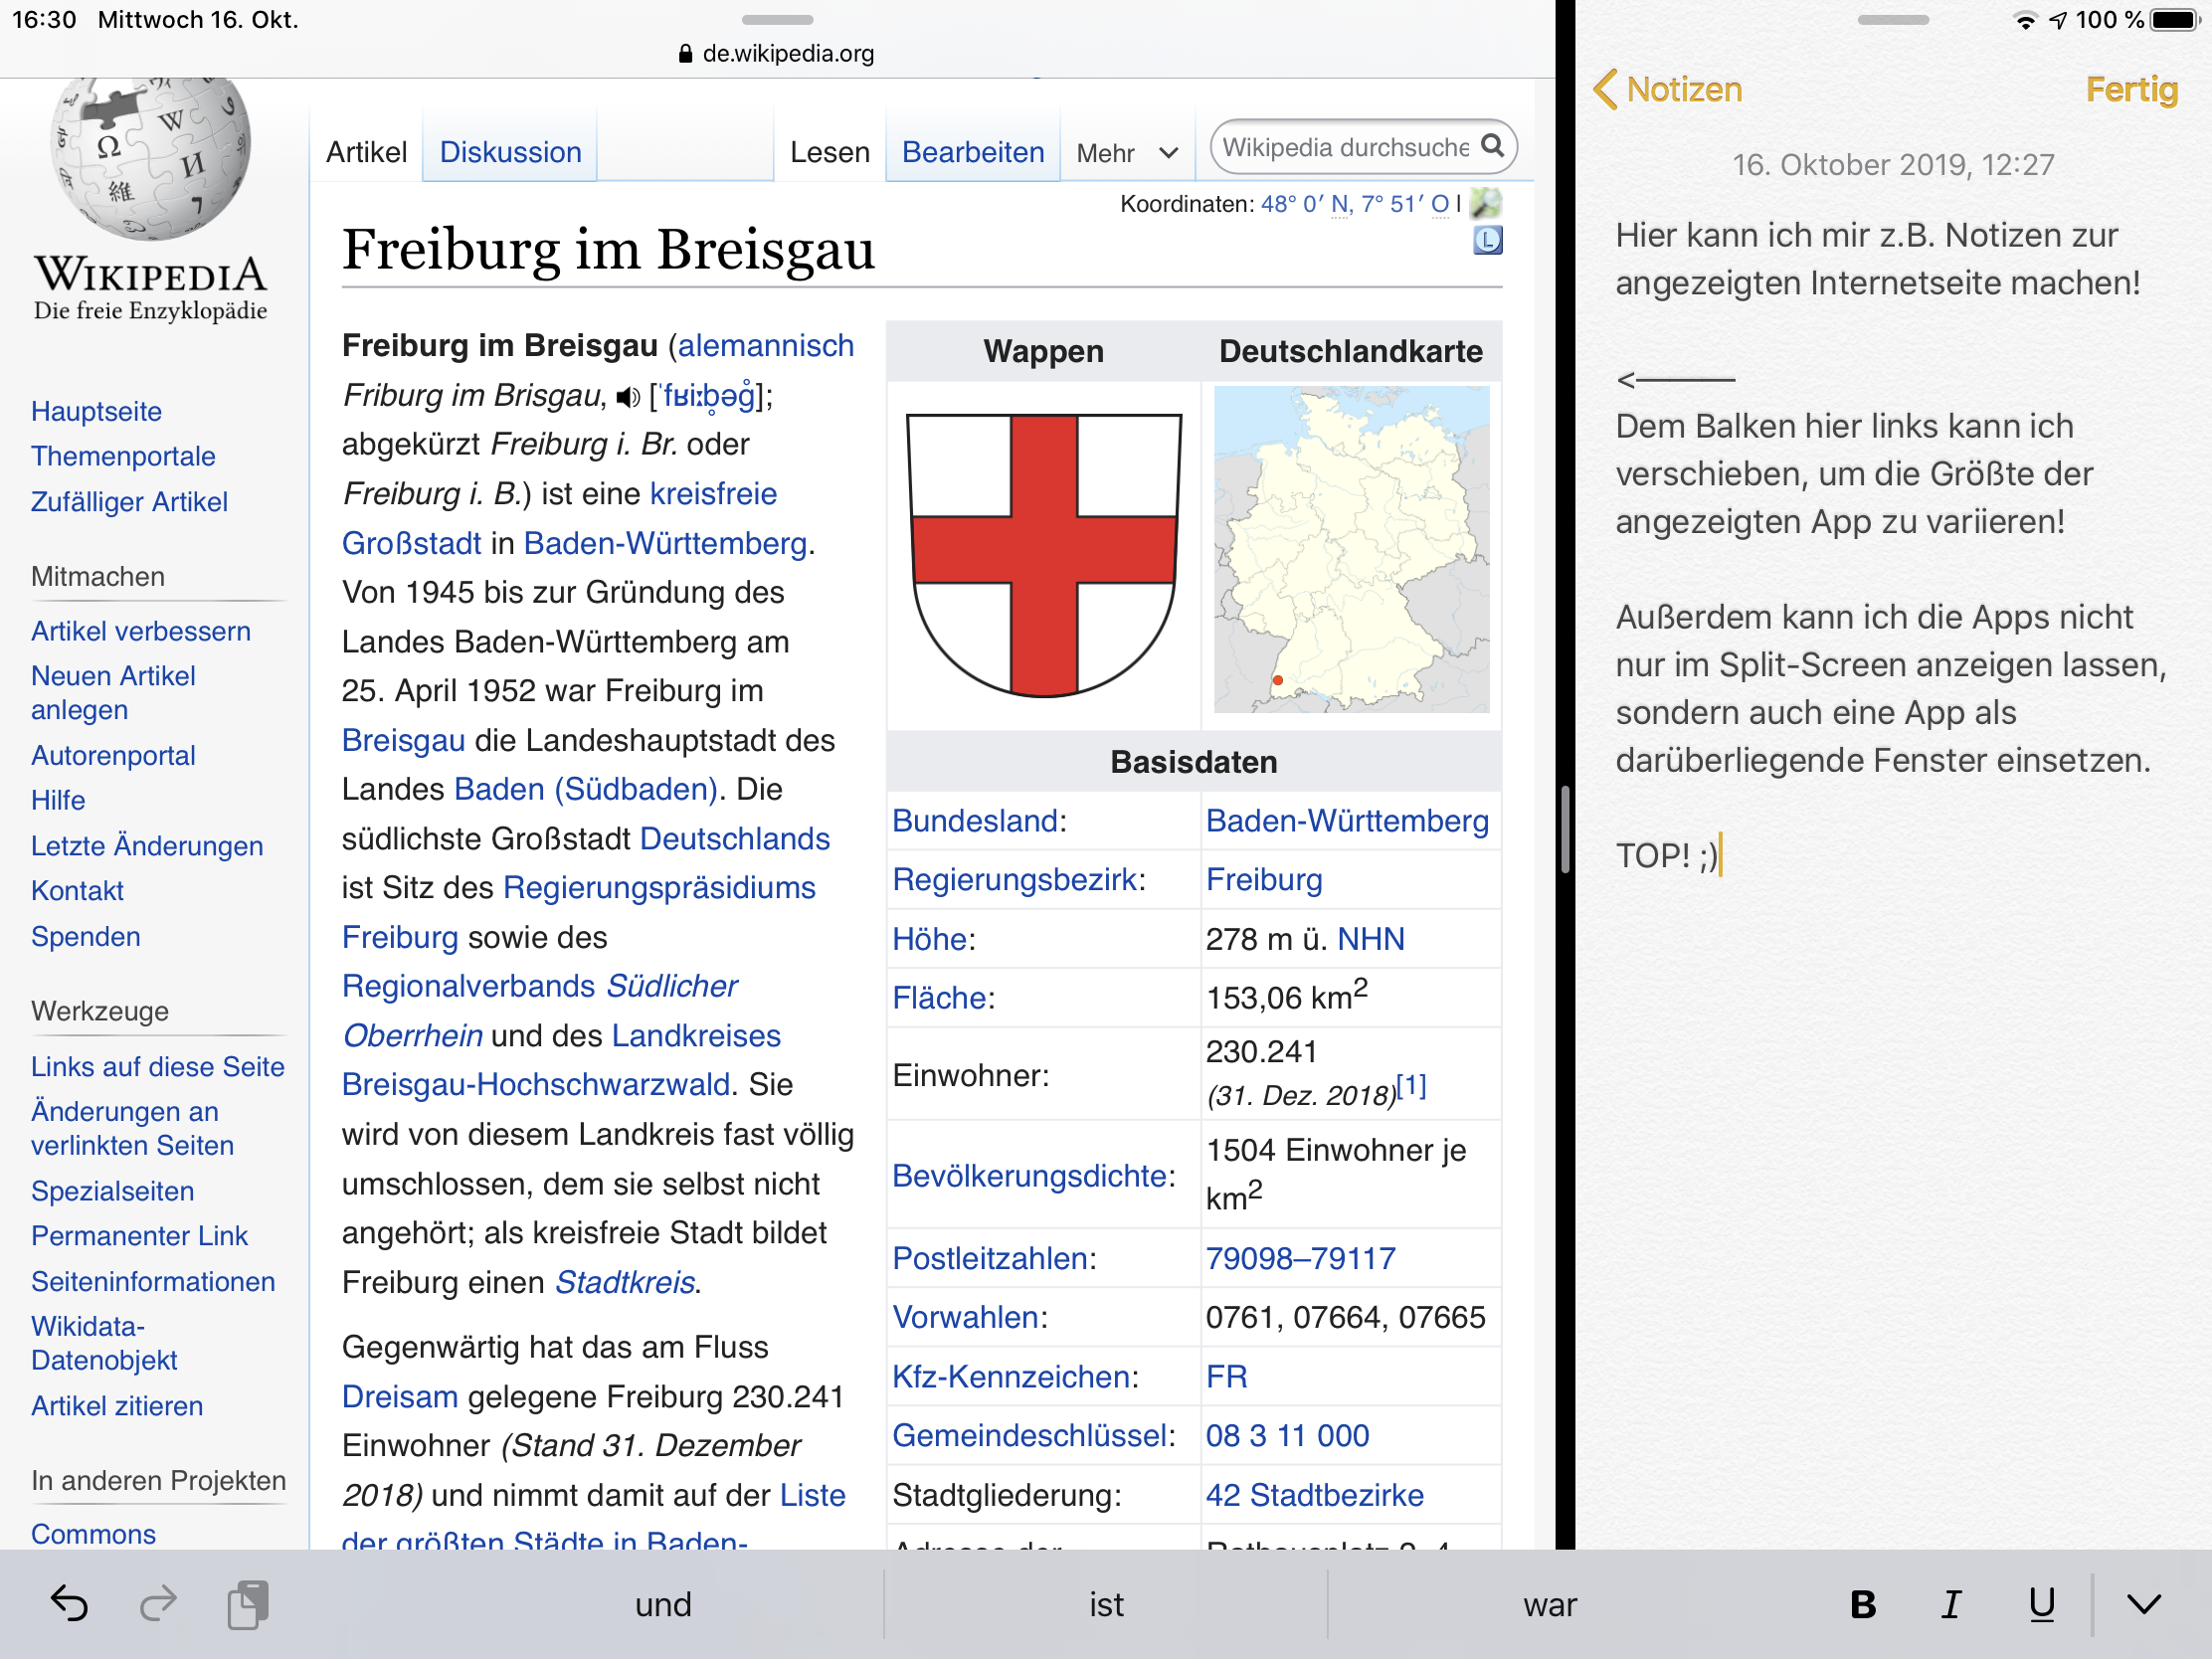Viewport: 2212px width, 1659px height.
Task: Toggle bold formatting in Notes
Action: pos(1862,1604)
